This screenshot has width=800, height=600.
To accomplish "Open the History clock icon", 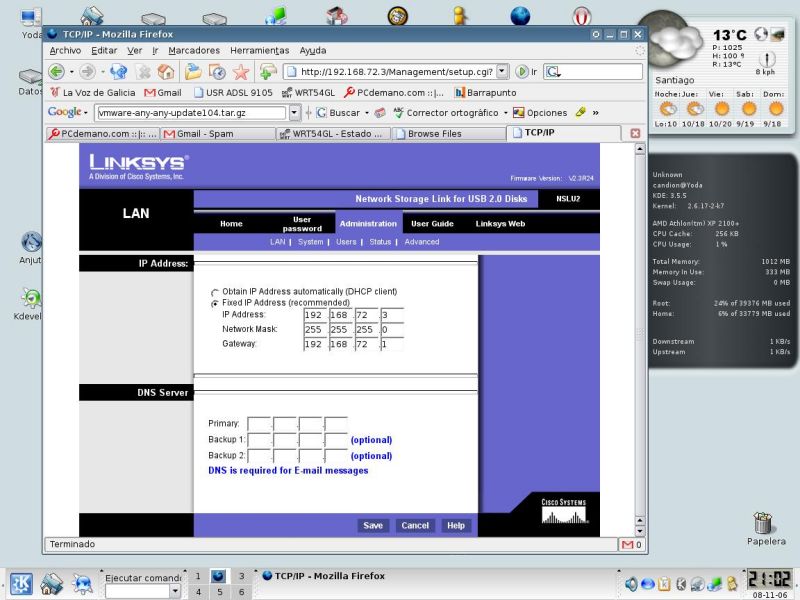I will point(217,72).
